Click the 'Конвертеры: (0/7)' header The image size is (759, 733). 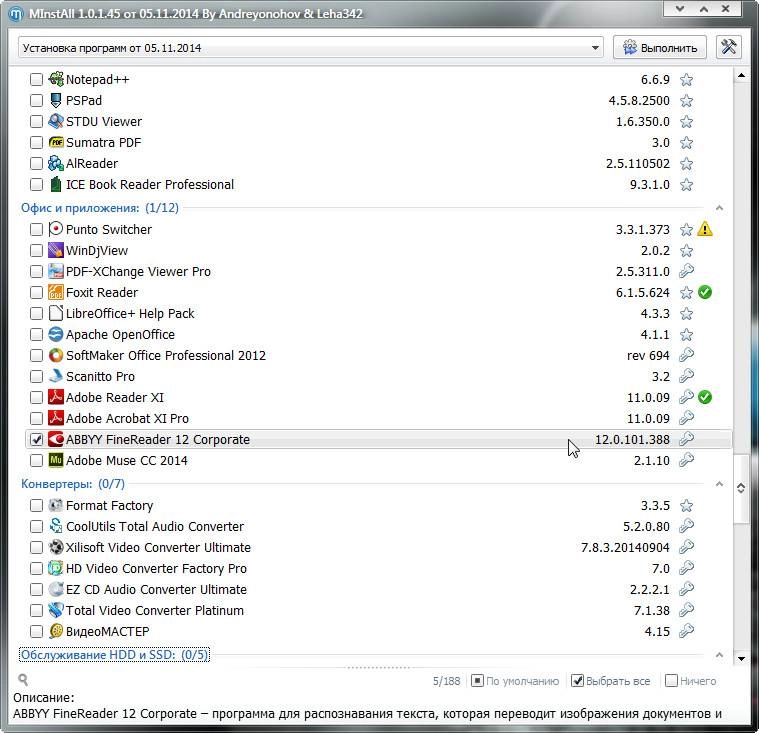73,484
